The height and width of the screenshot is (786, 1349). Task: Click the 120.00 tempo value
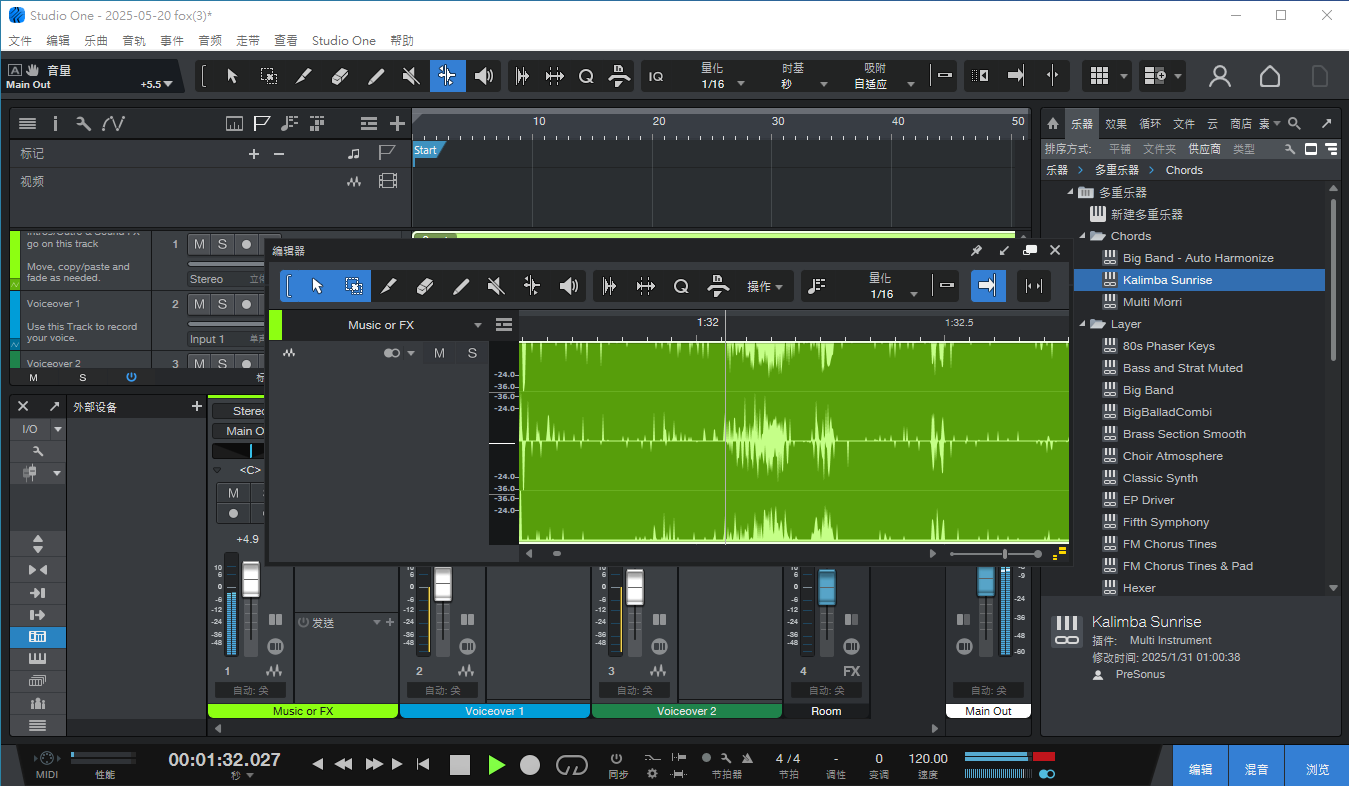[x=928, y=759]
